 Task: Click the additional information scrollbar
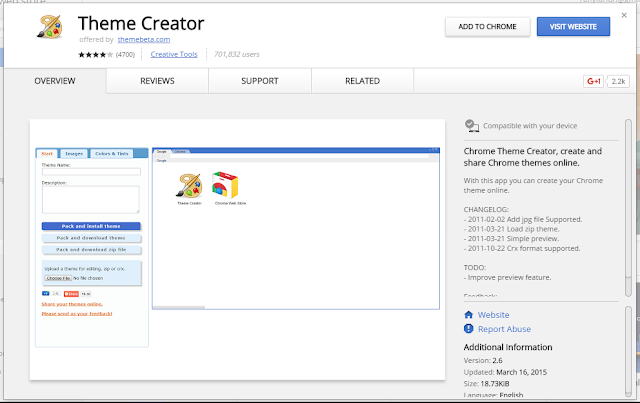628,351
